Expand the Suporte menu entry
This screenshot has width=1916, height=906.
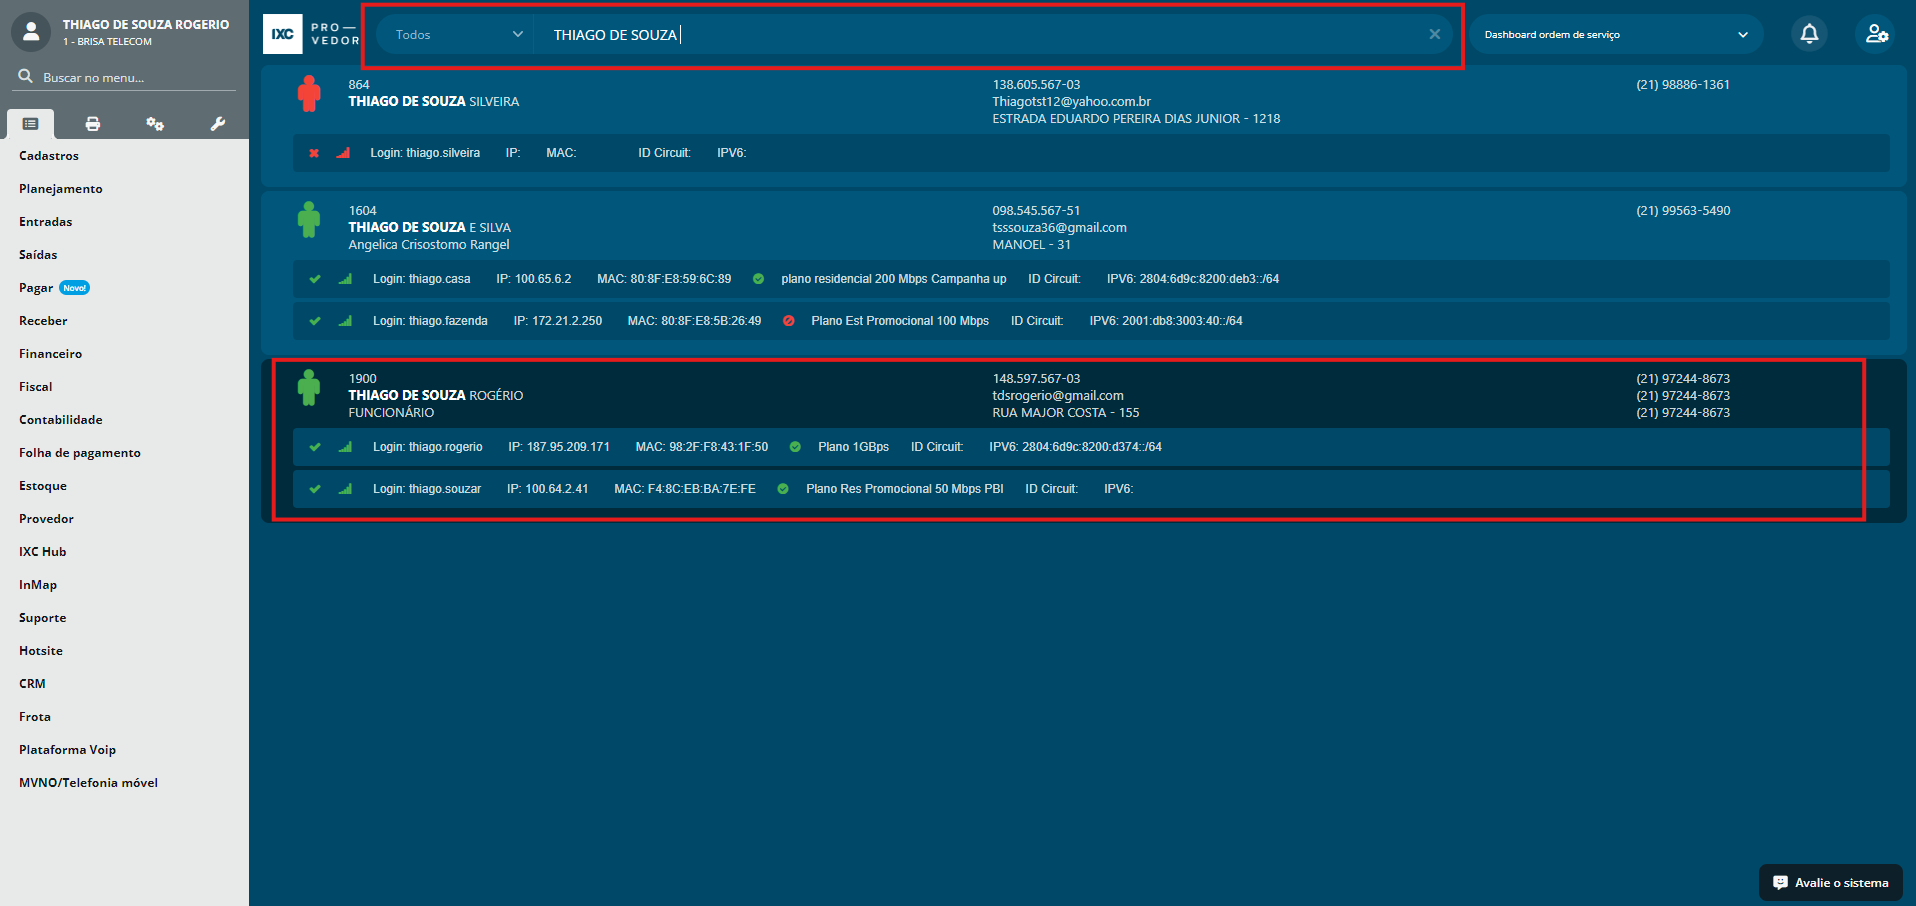(43, 618)
